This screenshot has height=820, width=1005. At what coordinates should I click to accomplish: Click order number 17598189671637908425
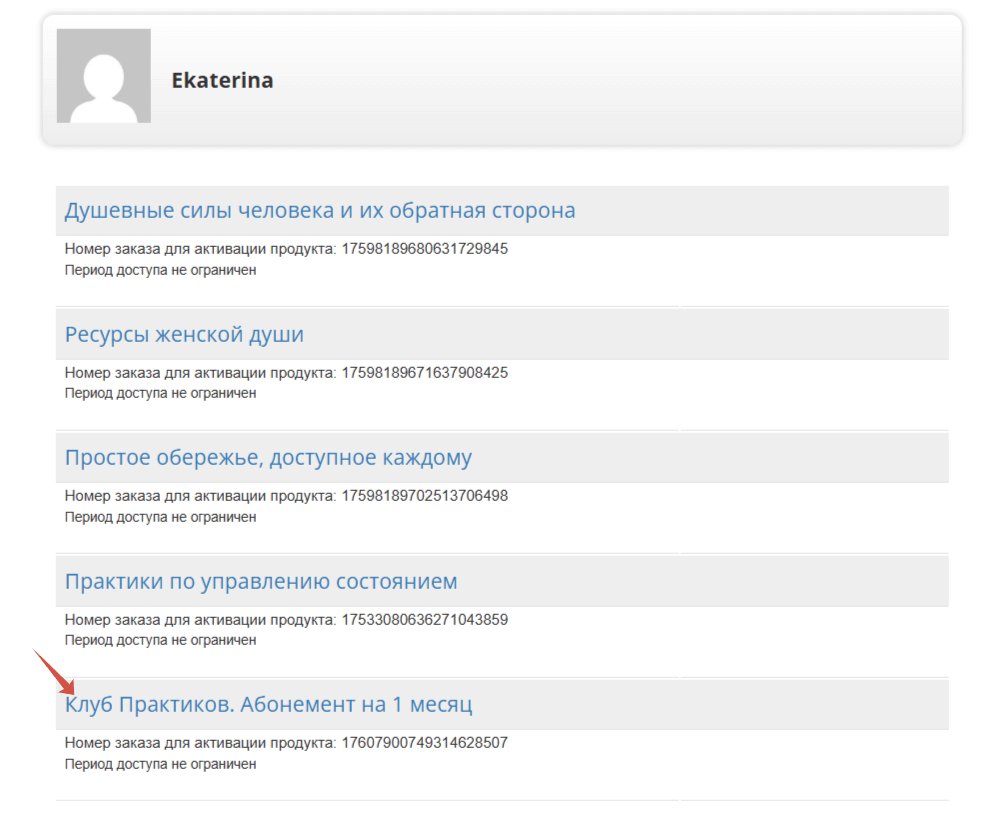[x=424, y=373]
